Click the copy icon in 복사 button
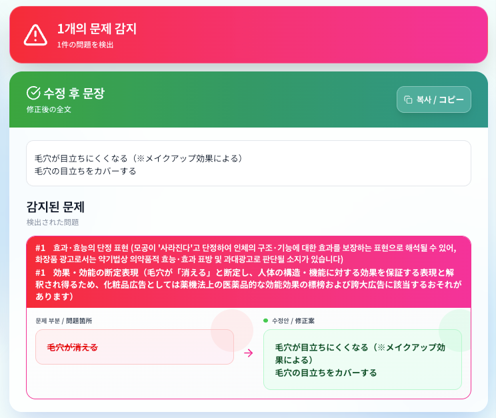The height and width of the screenshot is (418, 496). pyautogui.click(x=408, y=100)
